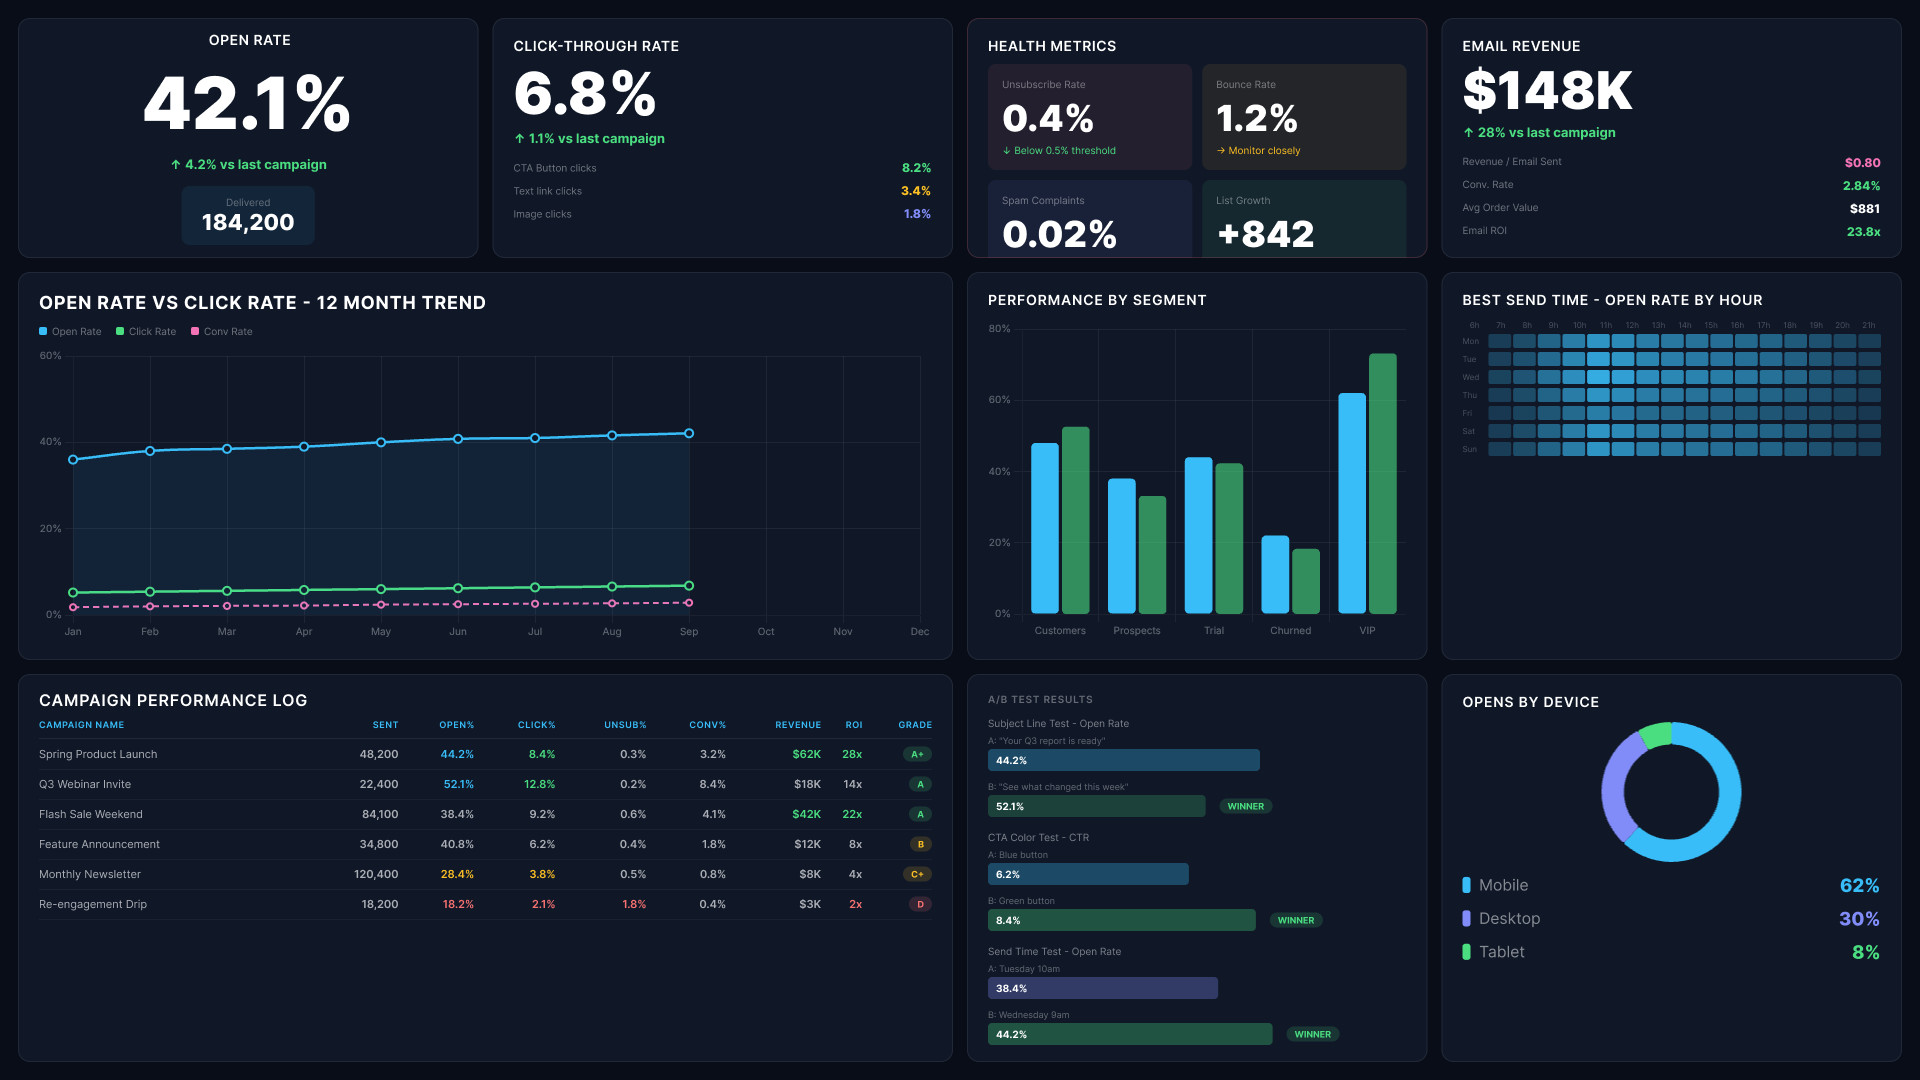Image resolution: width=1920 pixels, height=1080 pixels.
Task: Select the Flash Sale Weekend campaign row
Action: (485, 814)
